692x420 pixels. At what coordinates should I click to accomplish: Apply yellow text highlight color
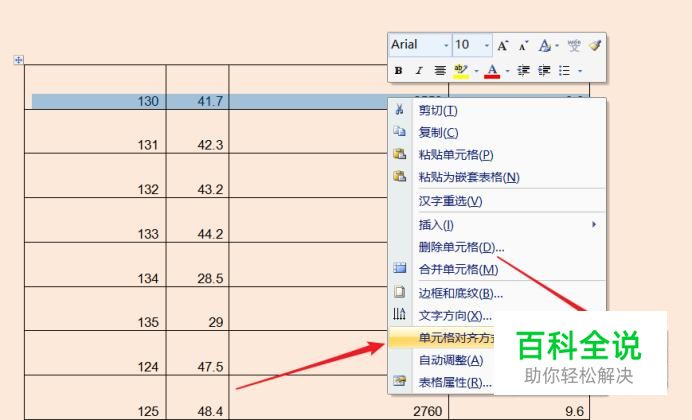pyautogui.click(x=461, y=71)
